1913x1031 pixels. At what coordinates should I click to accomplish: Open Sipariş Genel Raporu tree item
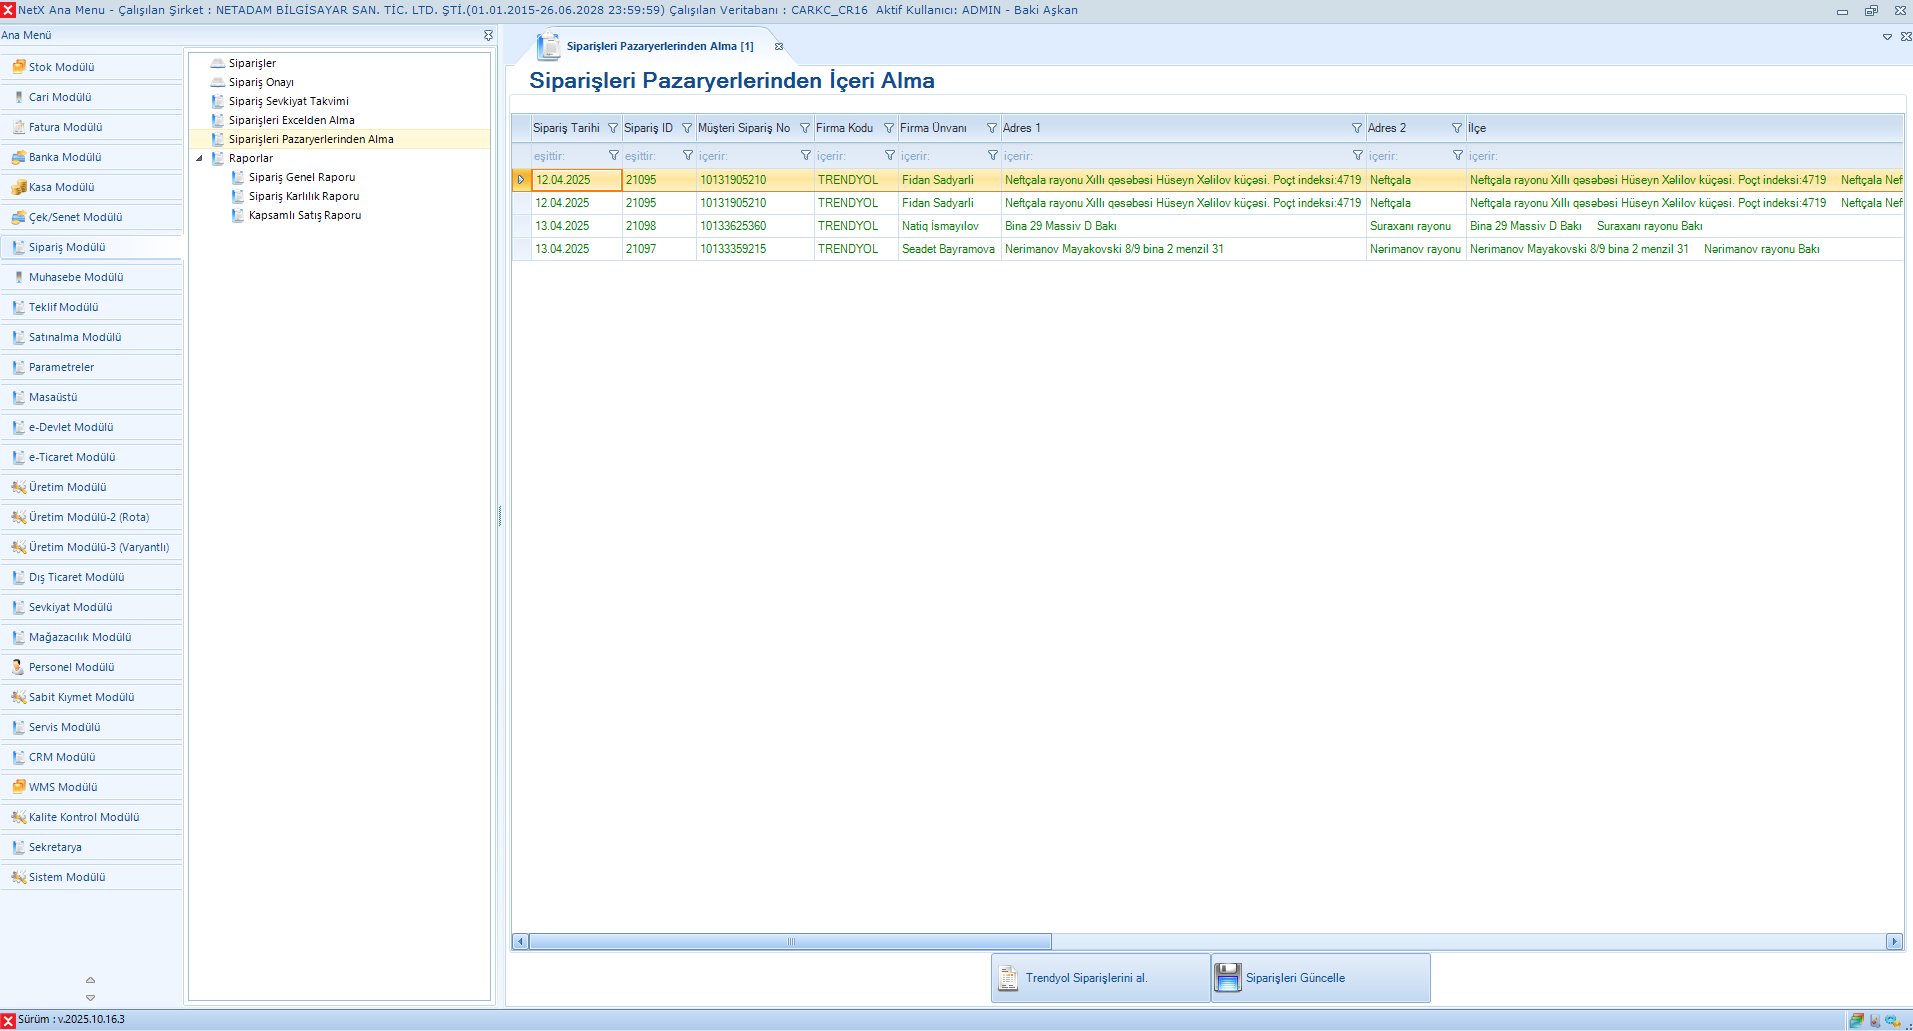tap(301, 177)
